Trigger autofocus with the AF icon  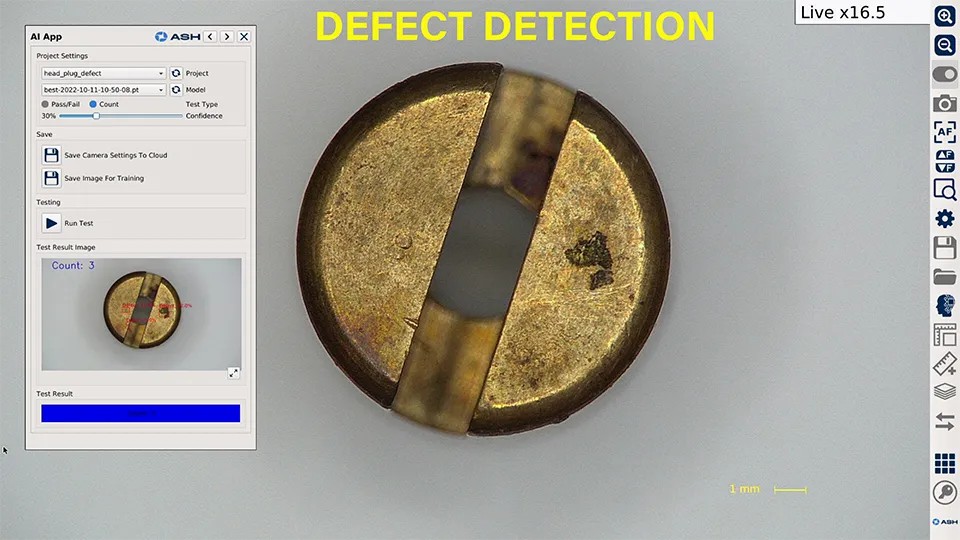[944, 132]
